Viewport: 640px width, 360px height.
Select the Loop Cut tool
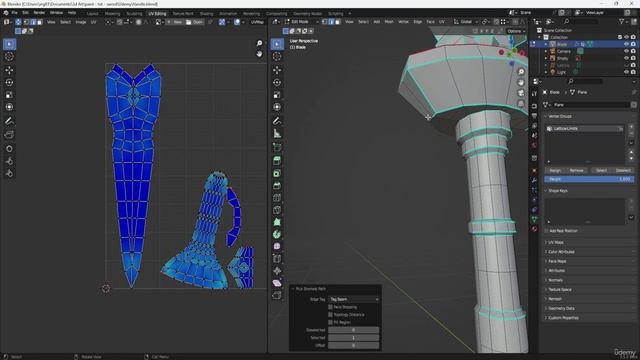[277, 198]
